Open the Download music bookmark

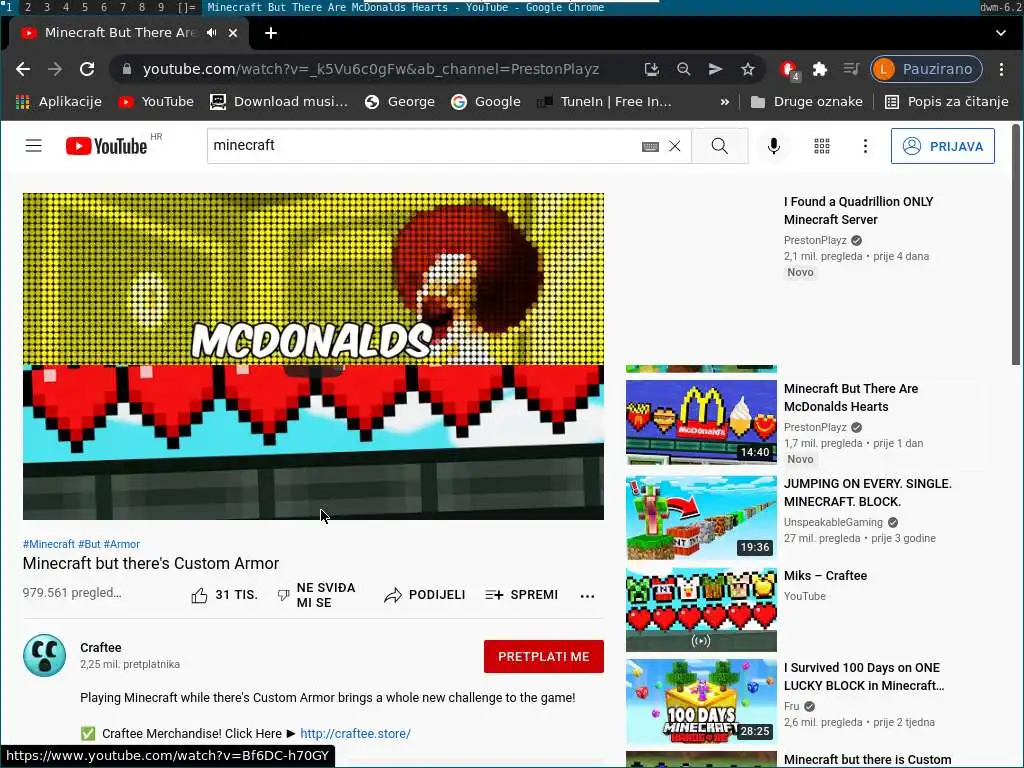[279, 102]
